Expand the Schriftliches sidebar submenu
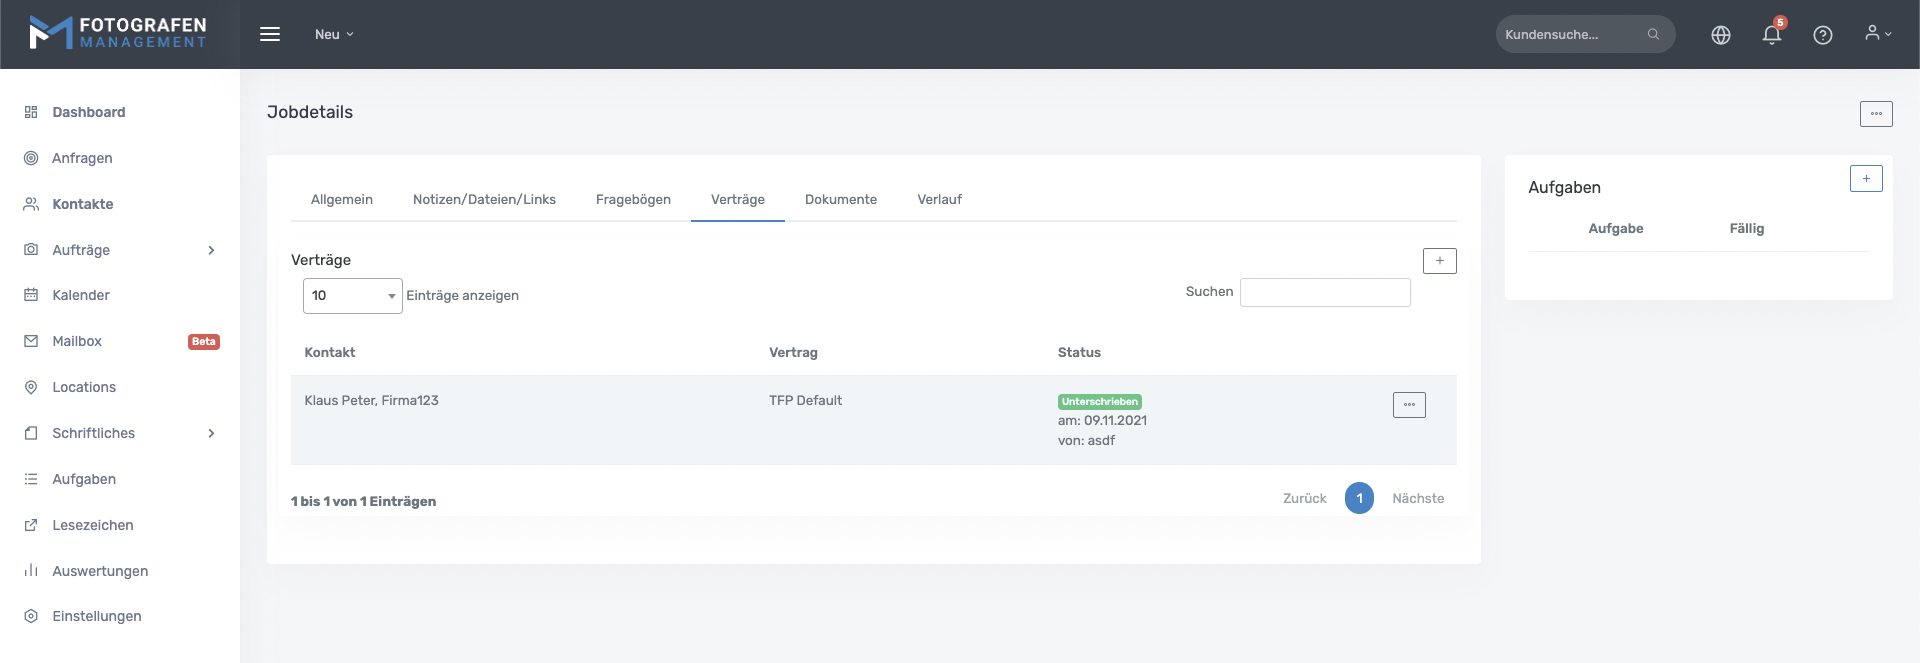Viewport: 1920px width, 663px height. (211, 433)
